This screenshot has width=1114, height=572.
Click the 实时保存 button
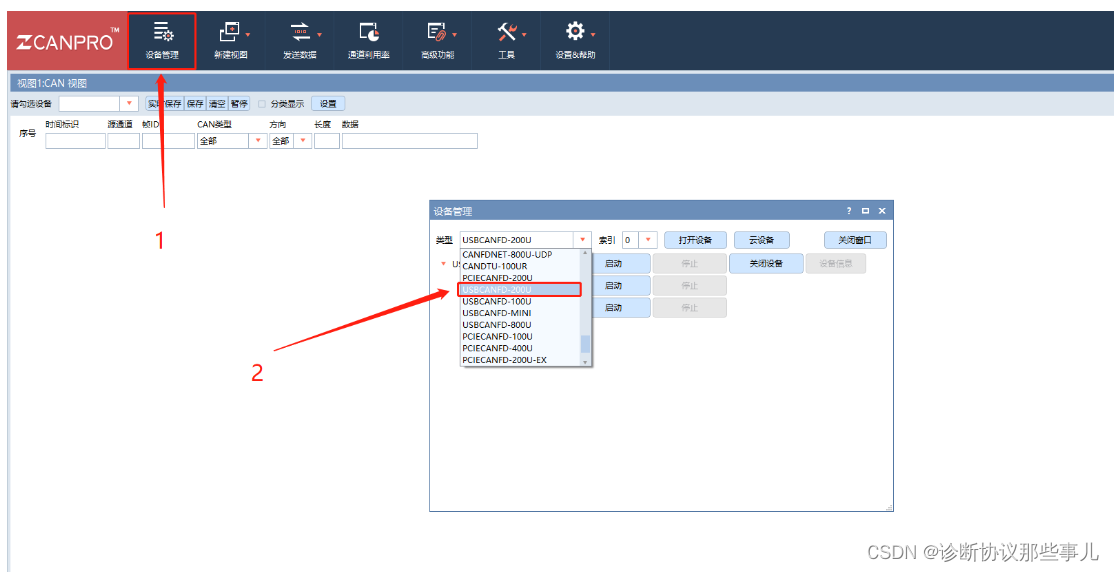pyautogui.click(x=165, y=104)
